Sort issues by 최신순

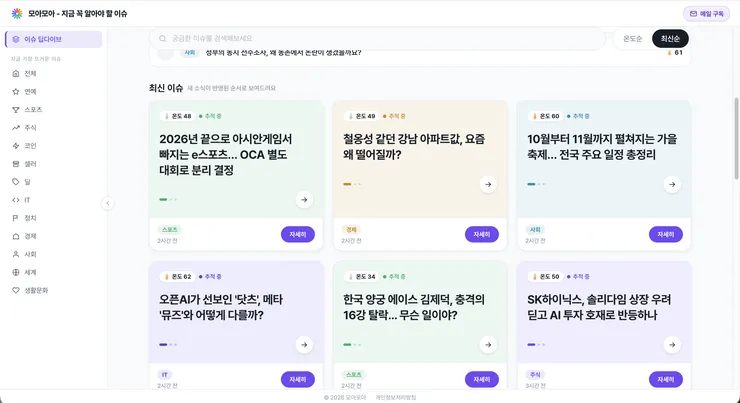tap(670, 39)
